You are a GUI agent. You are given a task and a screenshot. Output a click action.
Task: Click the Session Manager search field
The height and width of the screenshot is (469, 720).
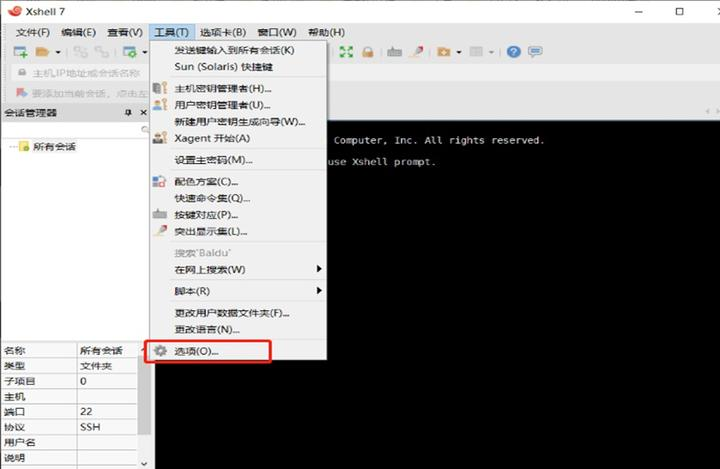tap(74, 130)
